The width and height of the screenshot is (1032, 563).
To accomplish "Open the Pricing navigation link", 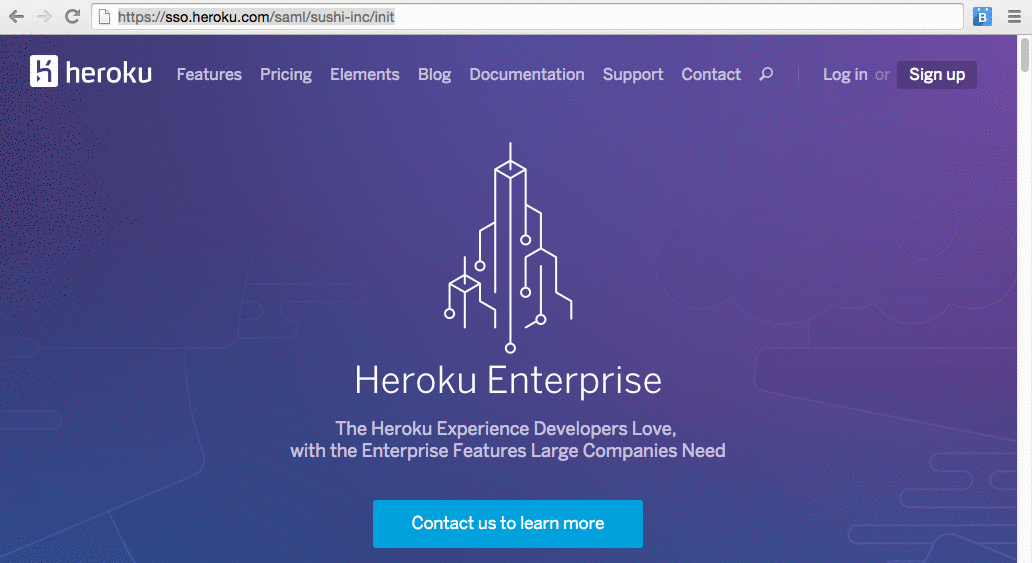I will (286, 74).
